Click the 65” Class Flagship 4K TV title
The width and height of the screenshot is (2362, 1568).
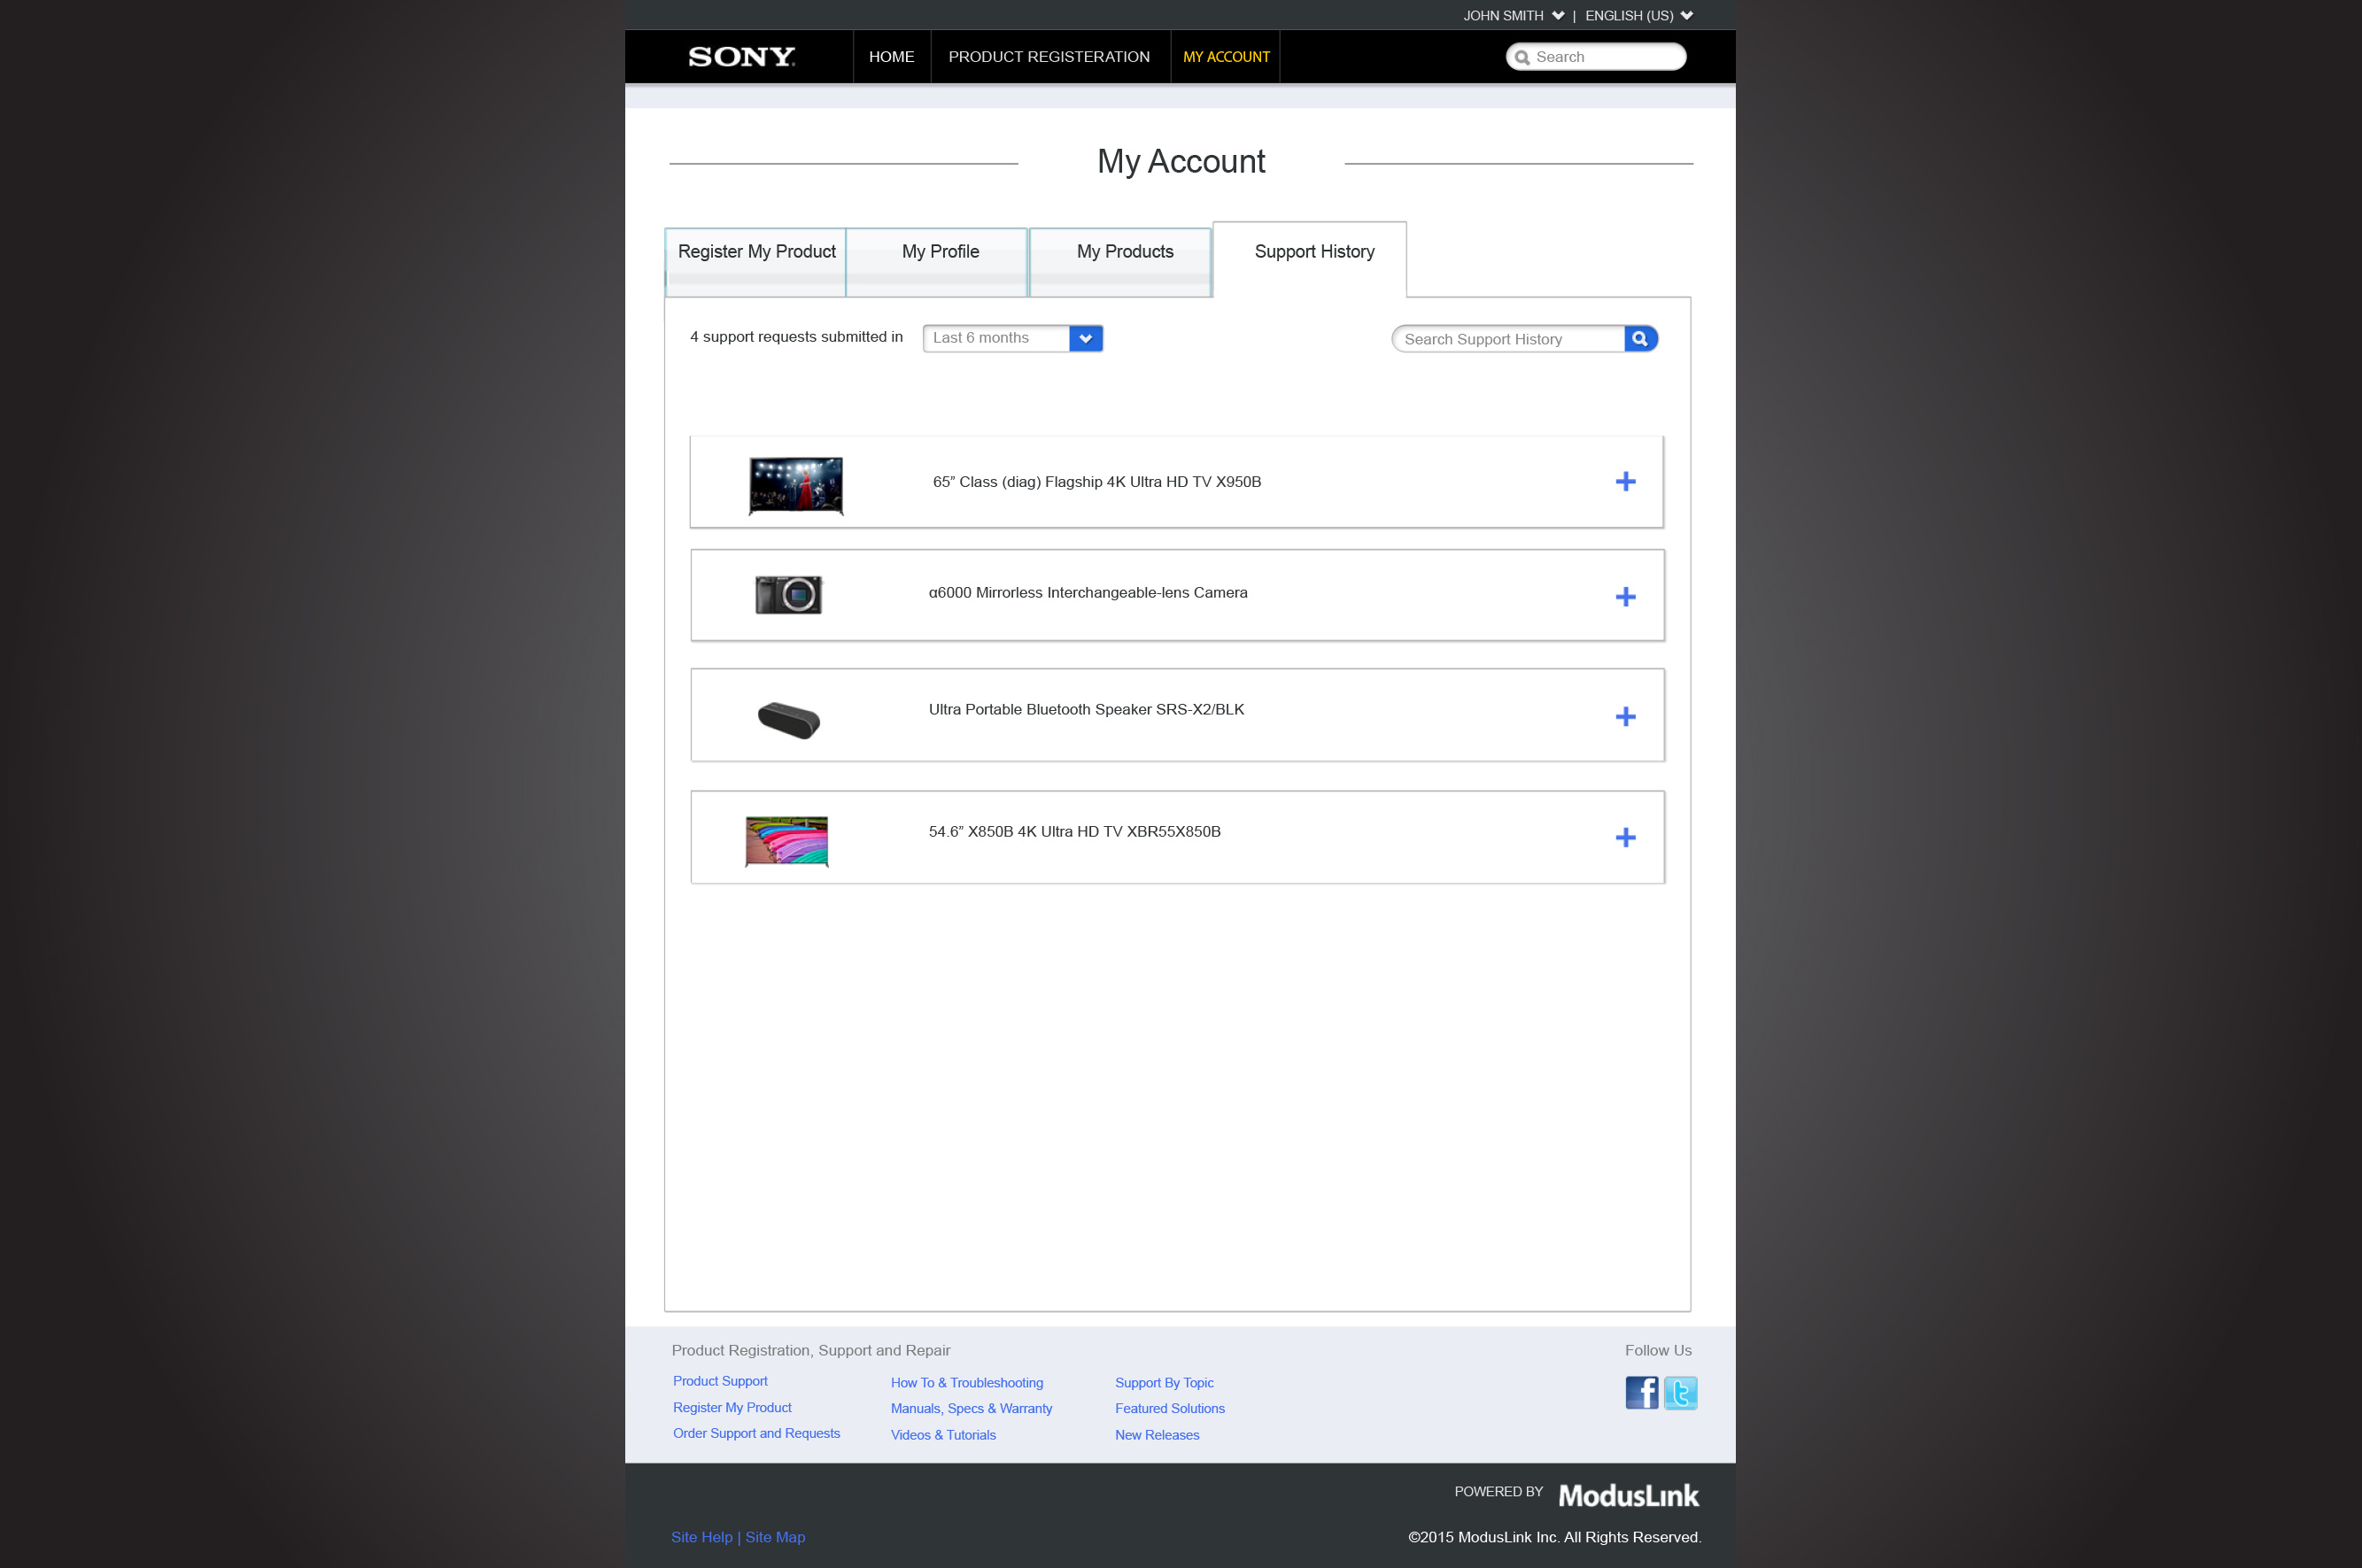(x=1096, y=482)
